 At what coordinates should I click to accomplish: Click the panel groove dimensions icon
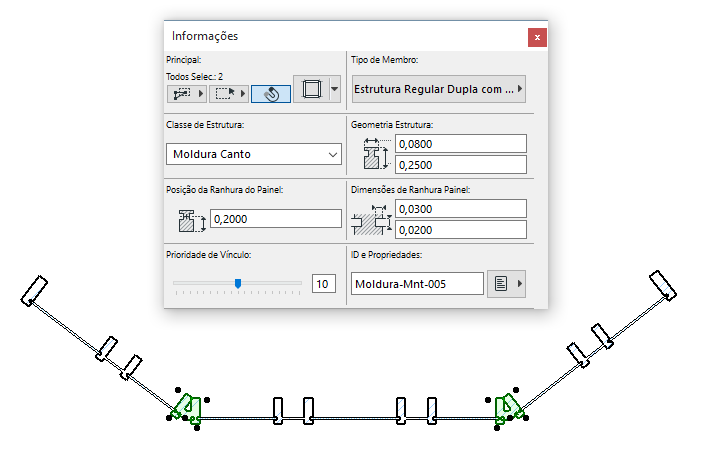(x=372, y=220)
